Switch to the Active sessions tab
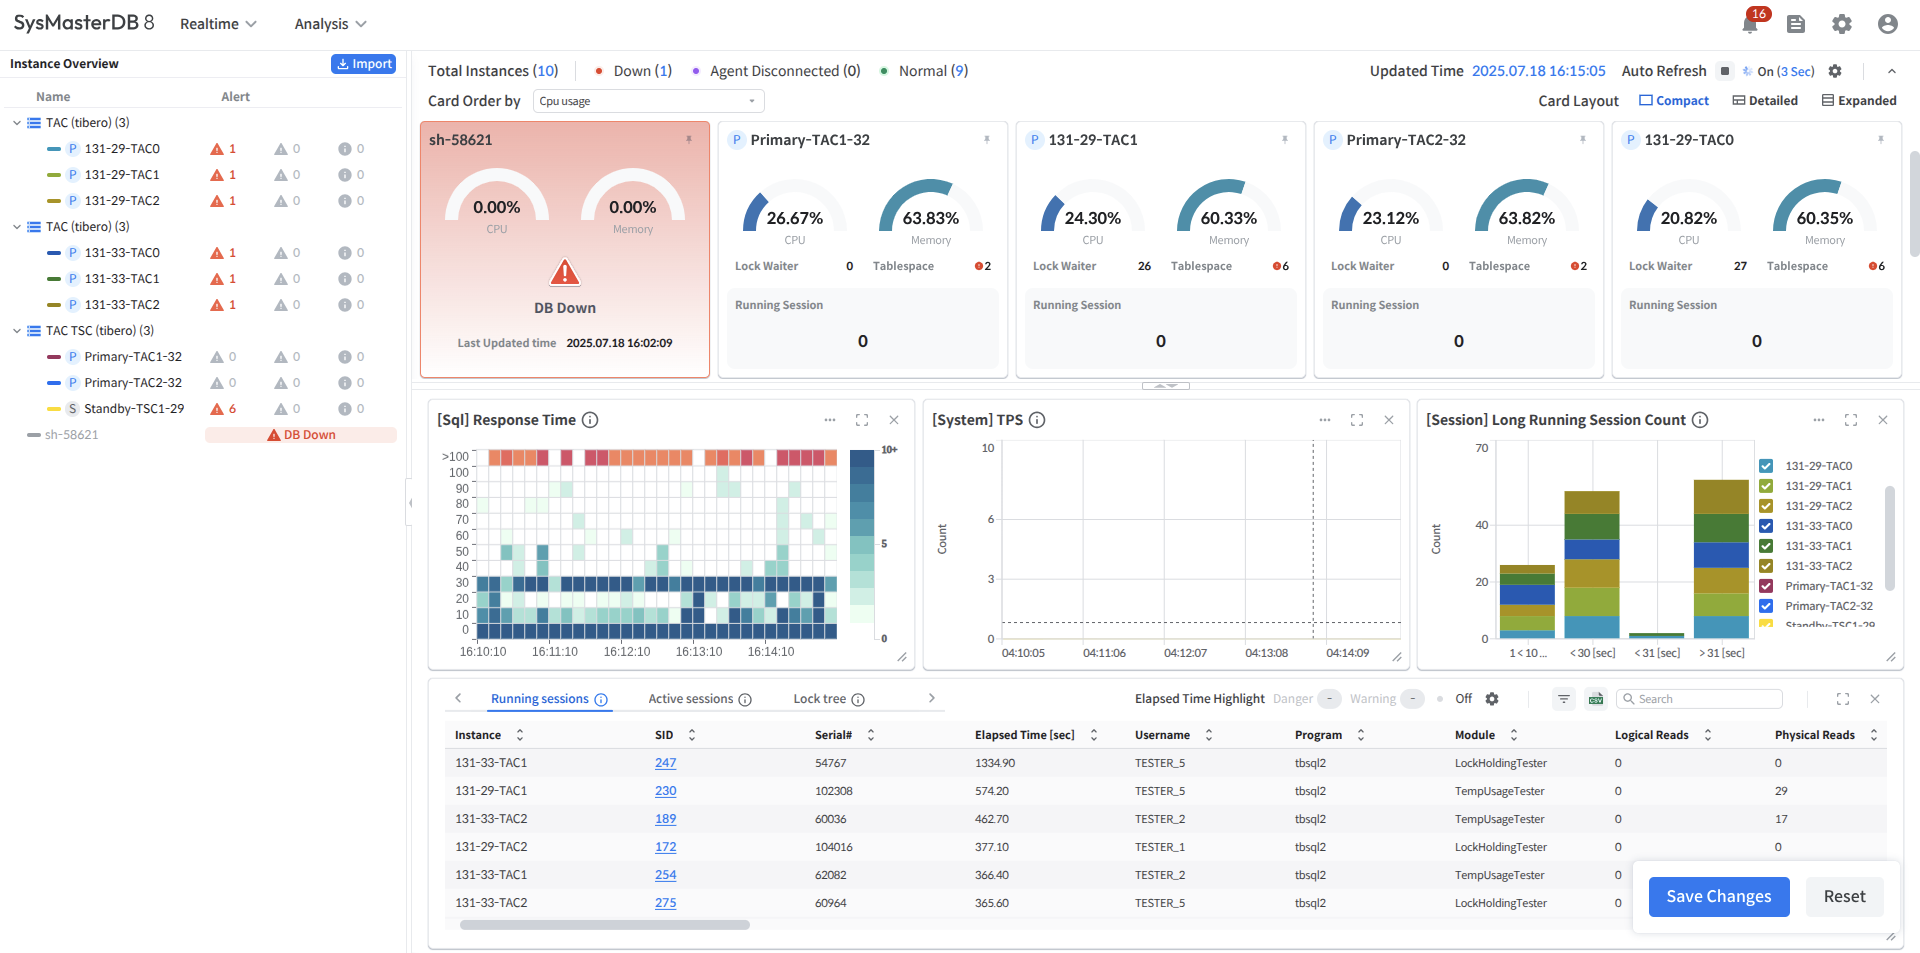The image size is (1920, 953). coord(691,699)
